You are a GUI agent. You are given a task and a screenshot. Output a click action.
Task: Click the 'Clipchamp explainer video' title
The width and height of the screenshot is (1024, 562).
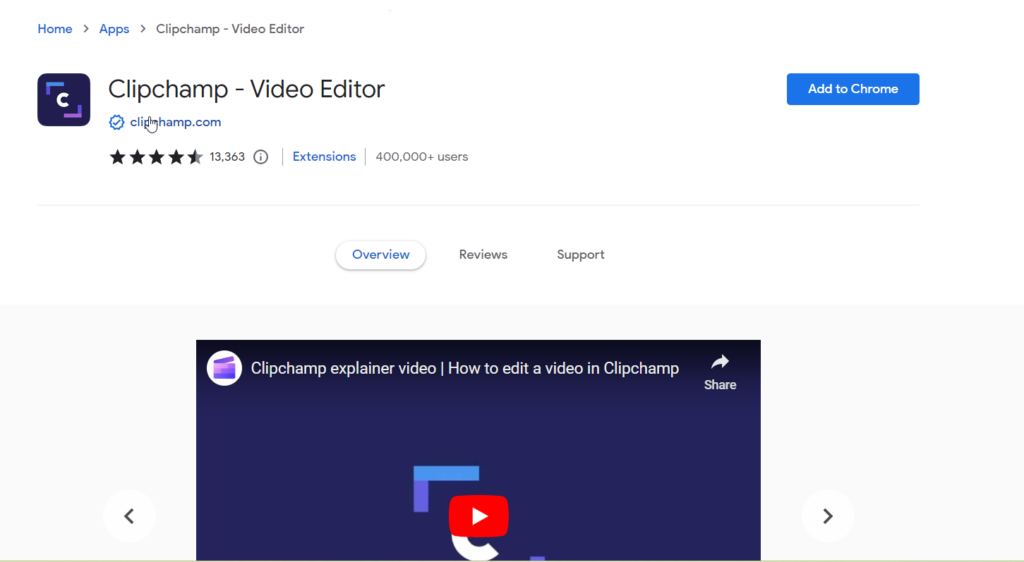[465, 368]
